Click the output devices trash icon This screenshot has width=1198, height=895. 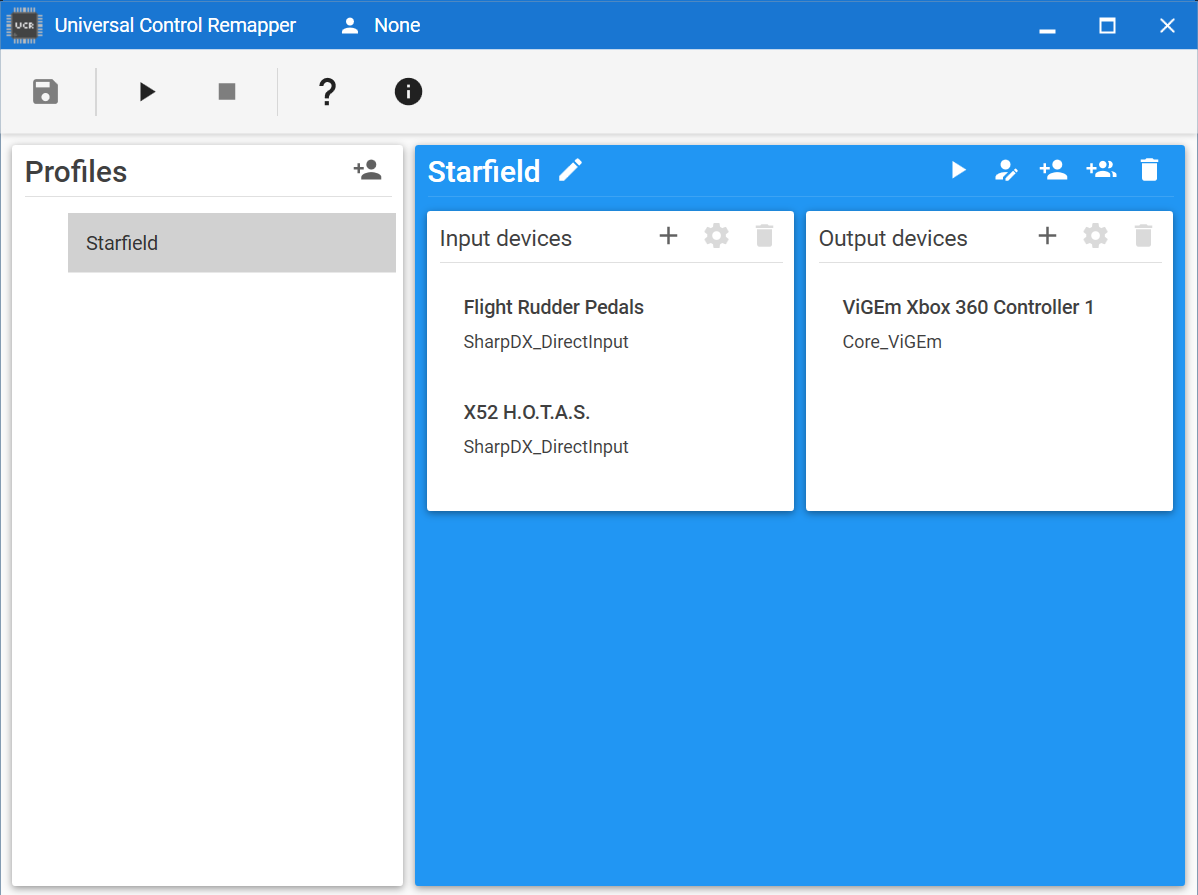click(x=1143, y=235)
